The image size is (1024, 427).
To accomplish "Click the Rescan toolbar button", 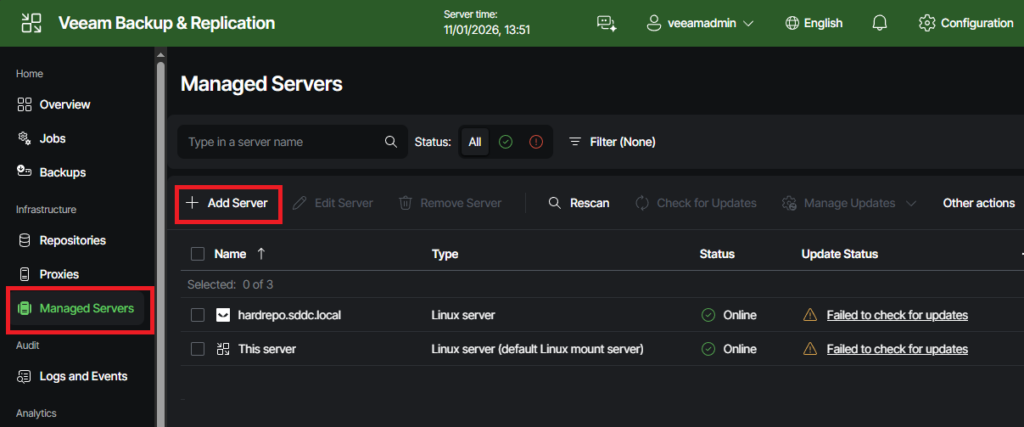I will coord(579,203).
